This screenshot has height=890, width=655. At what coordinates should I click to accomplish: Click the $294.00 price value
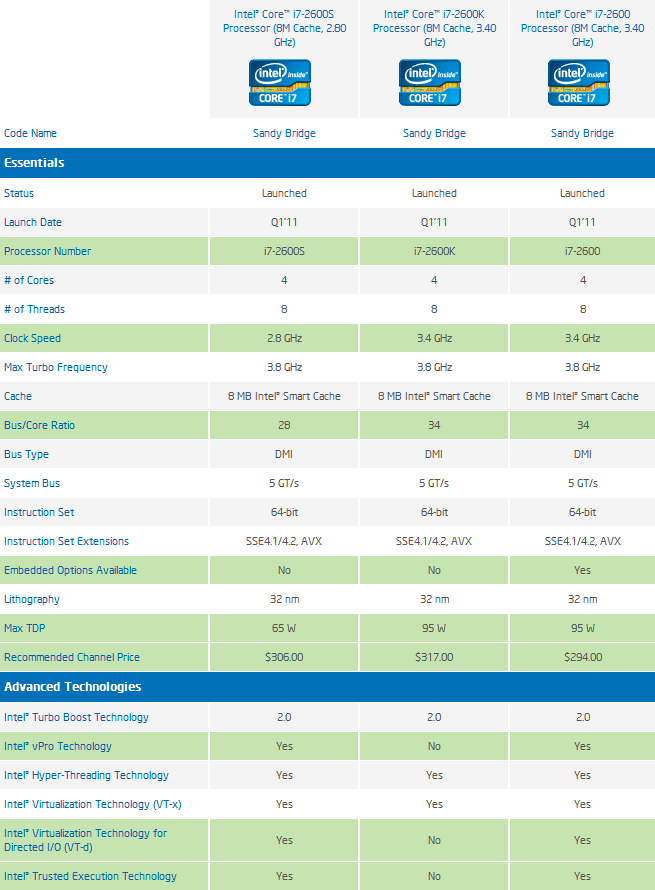click(583, 657)
